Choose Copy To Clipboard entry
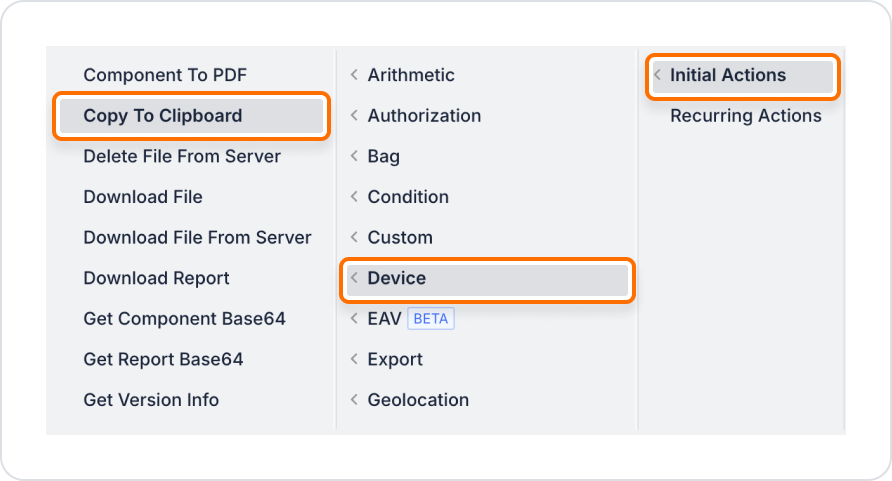Image resolution: width=892 pixels, height=481 pixels. (x=192, y=116)
